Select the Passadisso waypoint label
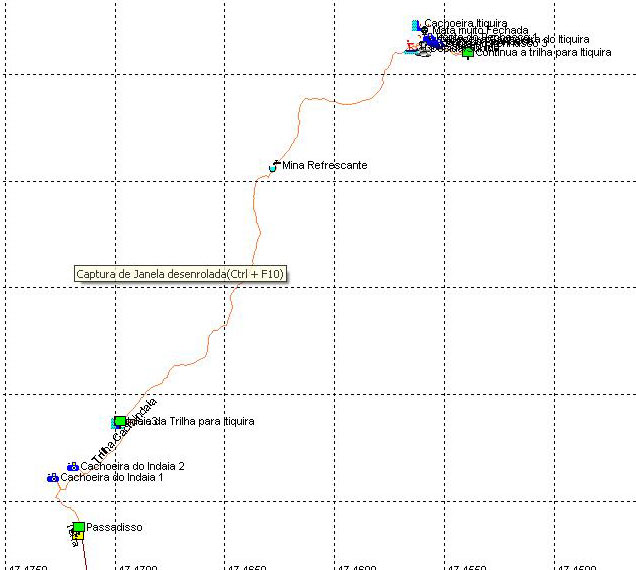Screen dimensions: 636x570 point(115,527)
